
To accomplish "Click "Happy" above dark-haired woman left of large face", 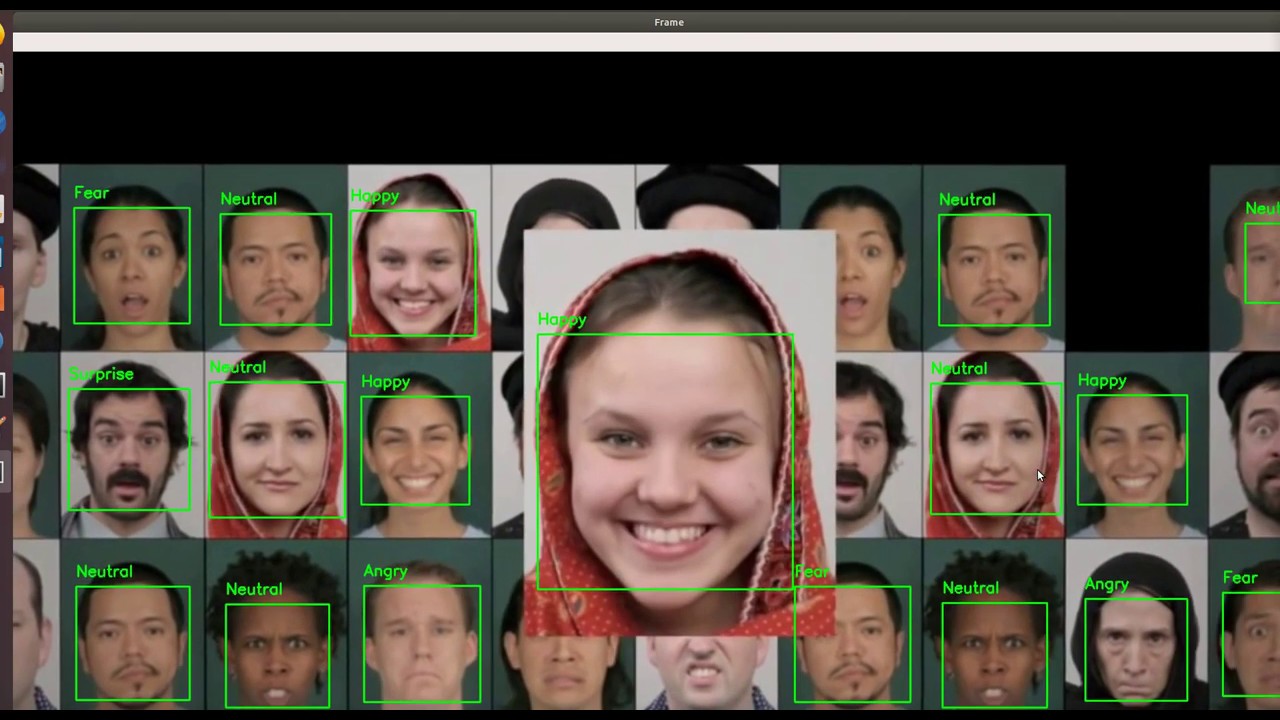I will (386, 382).
